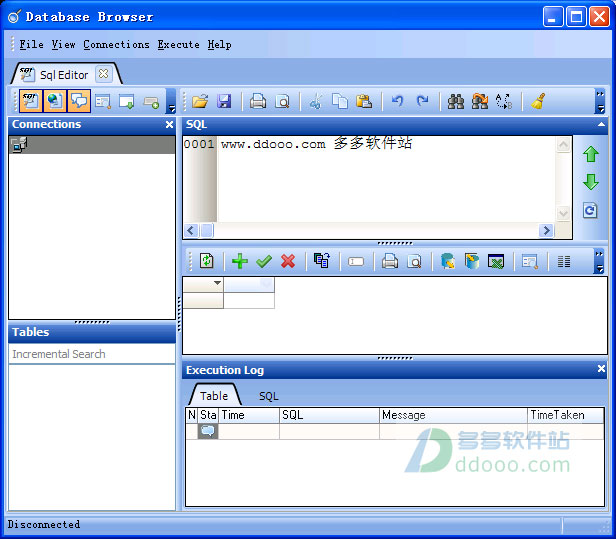Collapse the SQL panel with header arrow
The image size is (616, 539).
point(601,124)
